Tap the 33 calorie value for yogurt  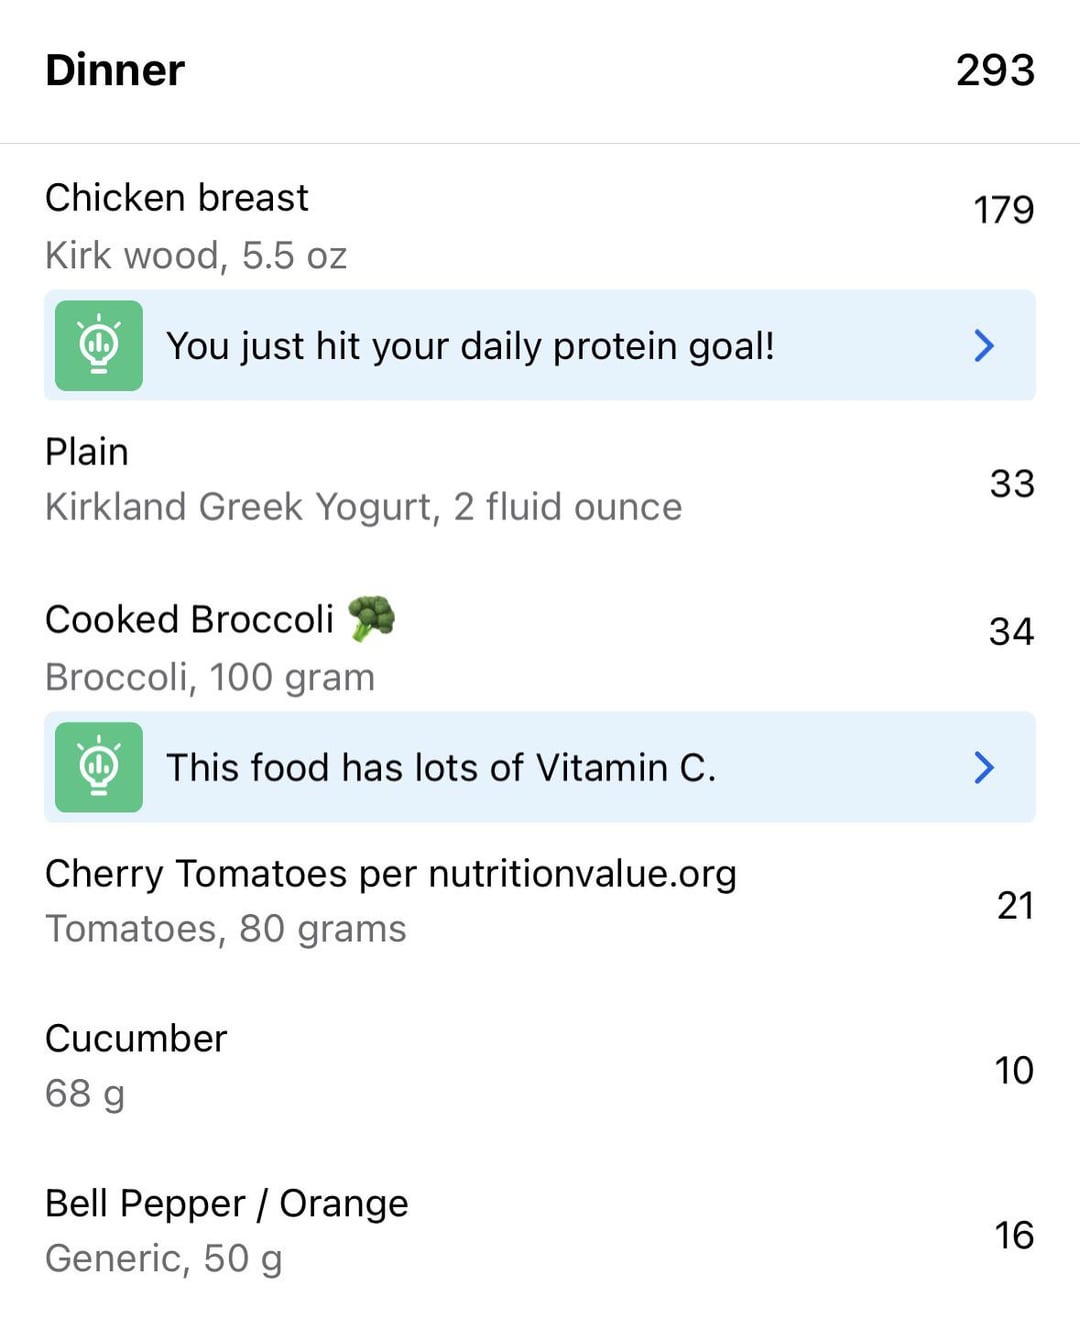[x=1012, y=484]
